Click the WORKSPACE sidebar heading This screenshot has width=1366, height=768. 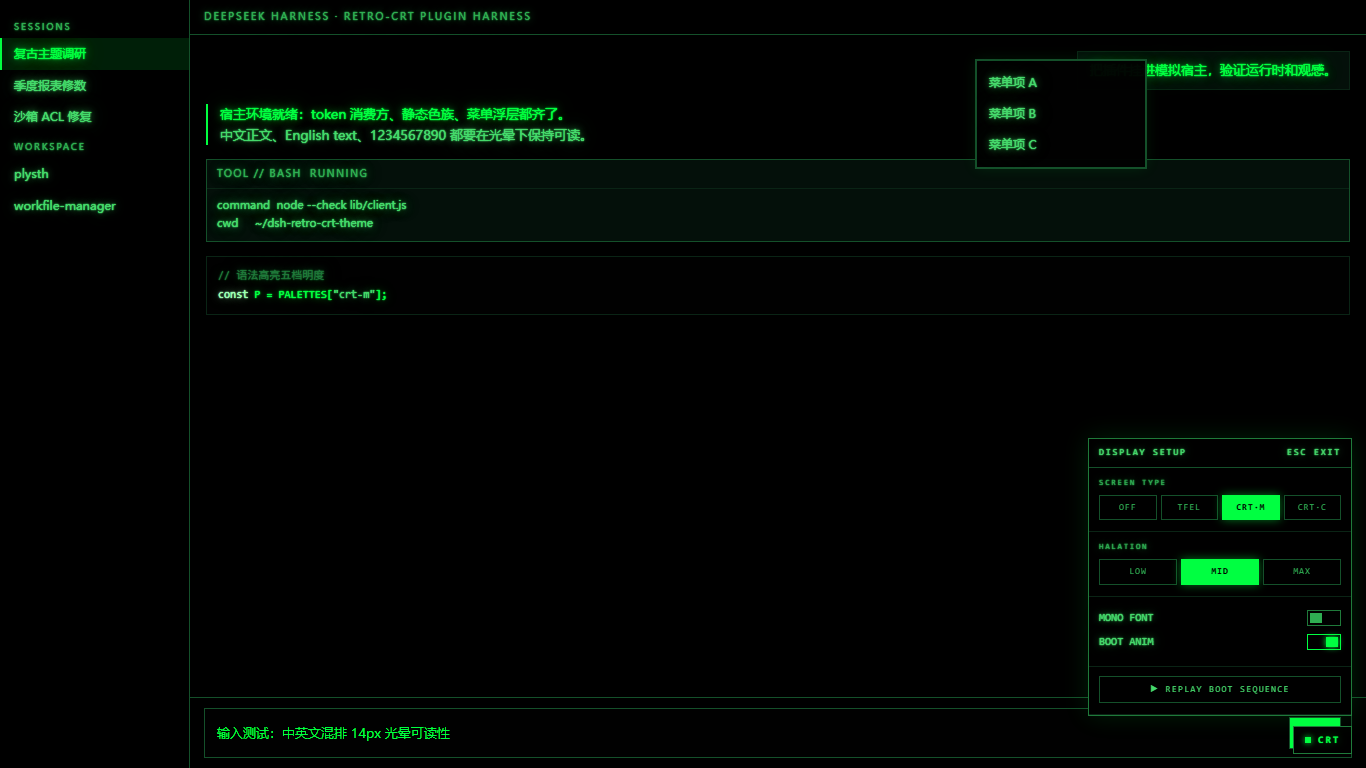(49, 147)
